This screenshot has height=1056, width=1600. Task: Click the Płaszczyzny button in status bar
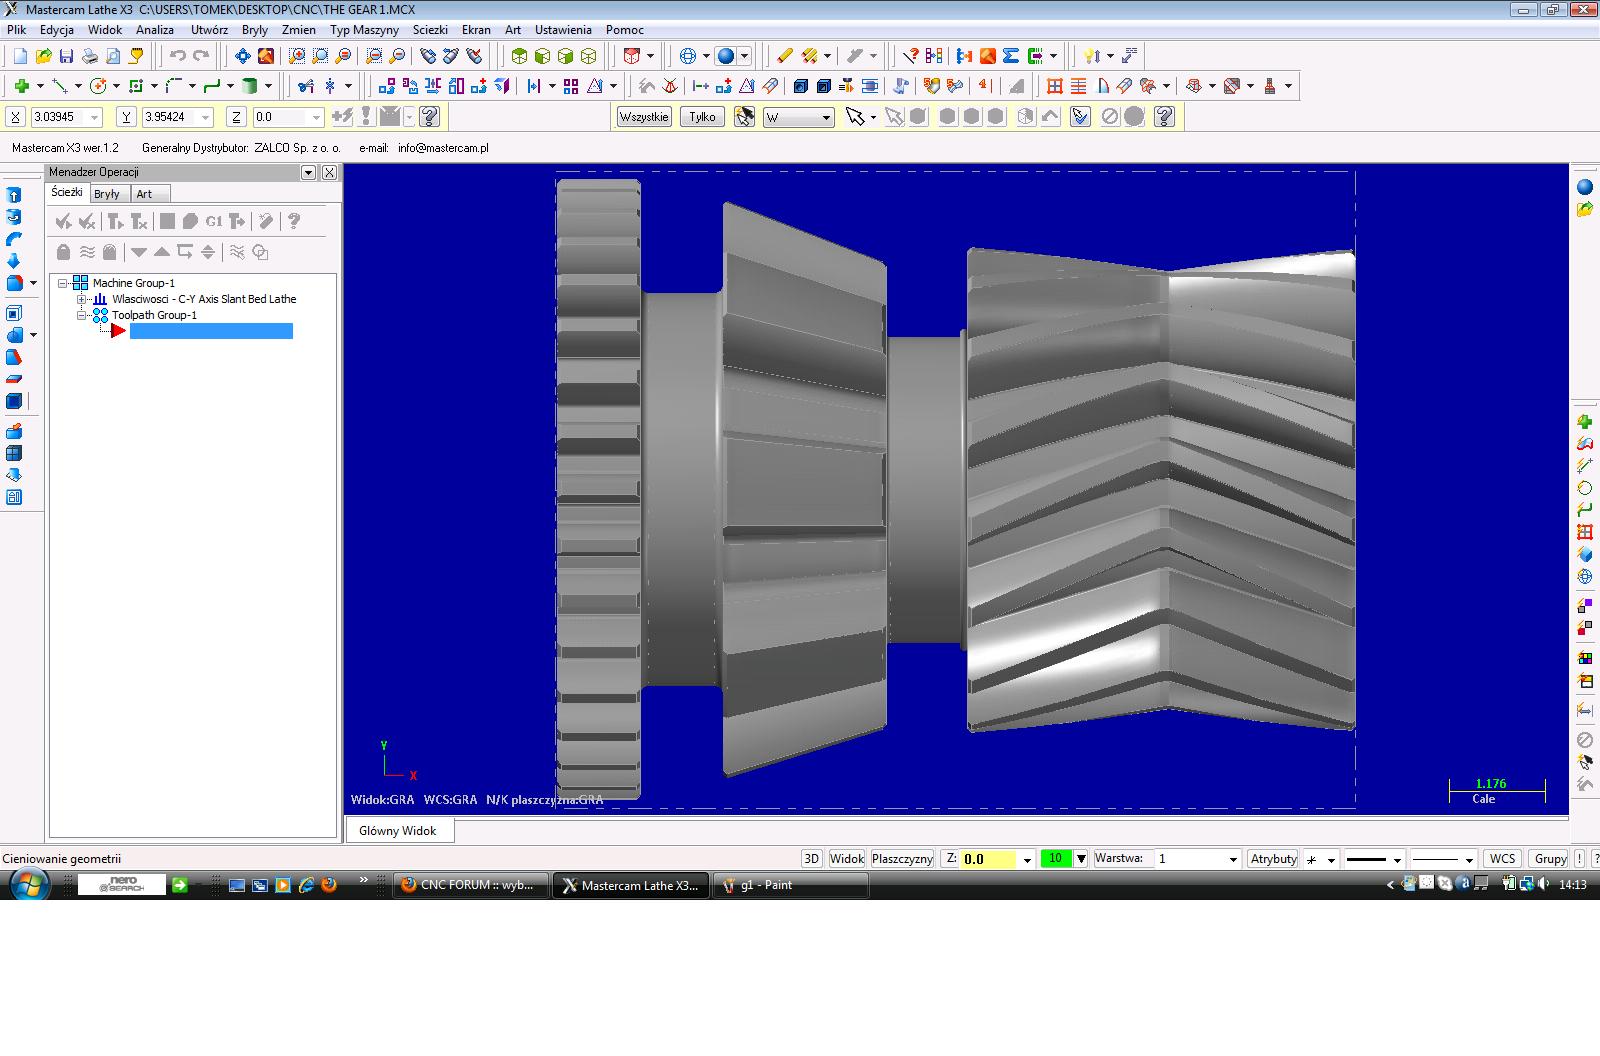point(902,859)
